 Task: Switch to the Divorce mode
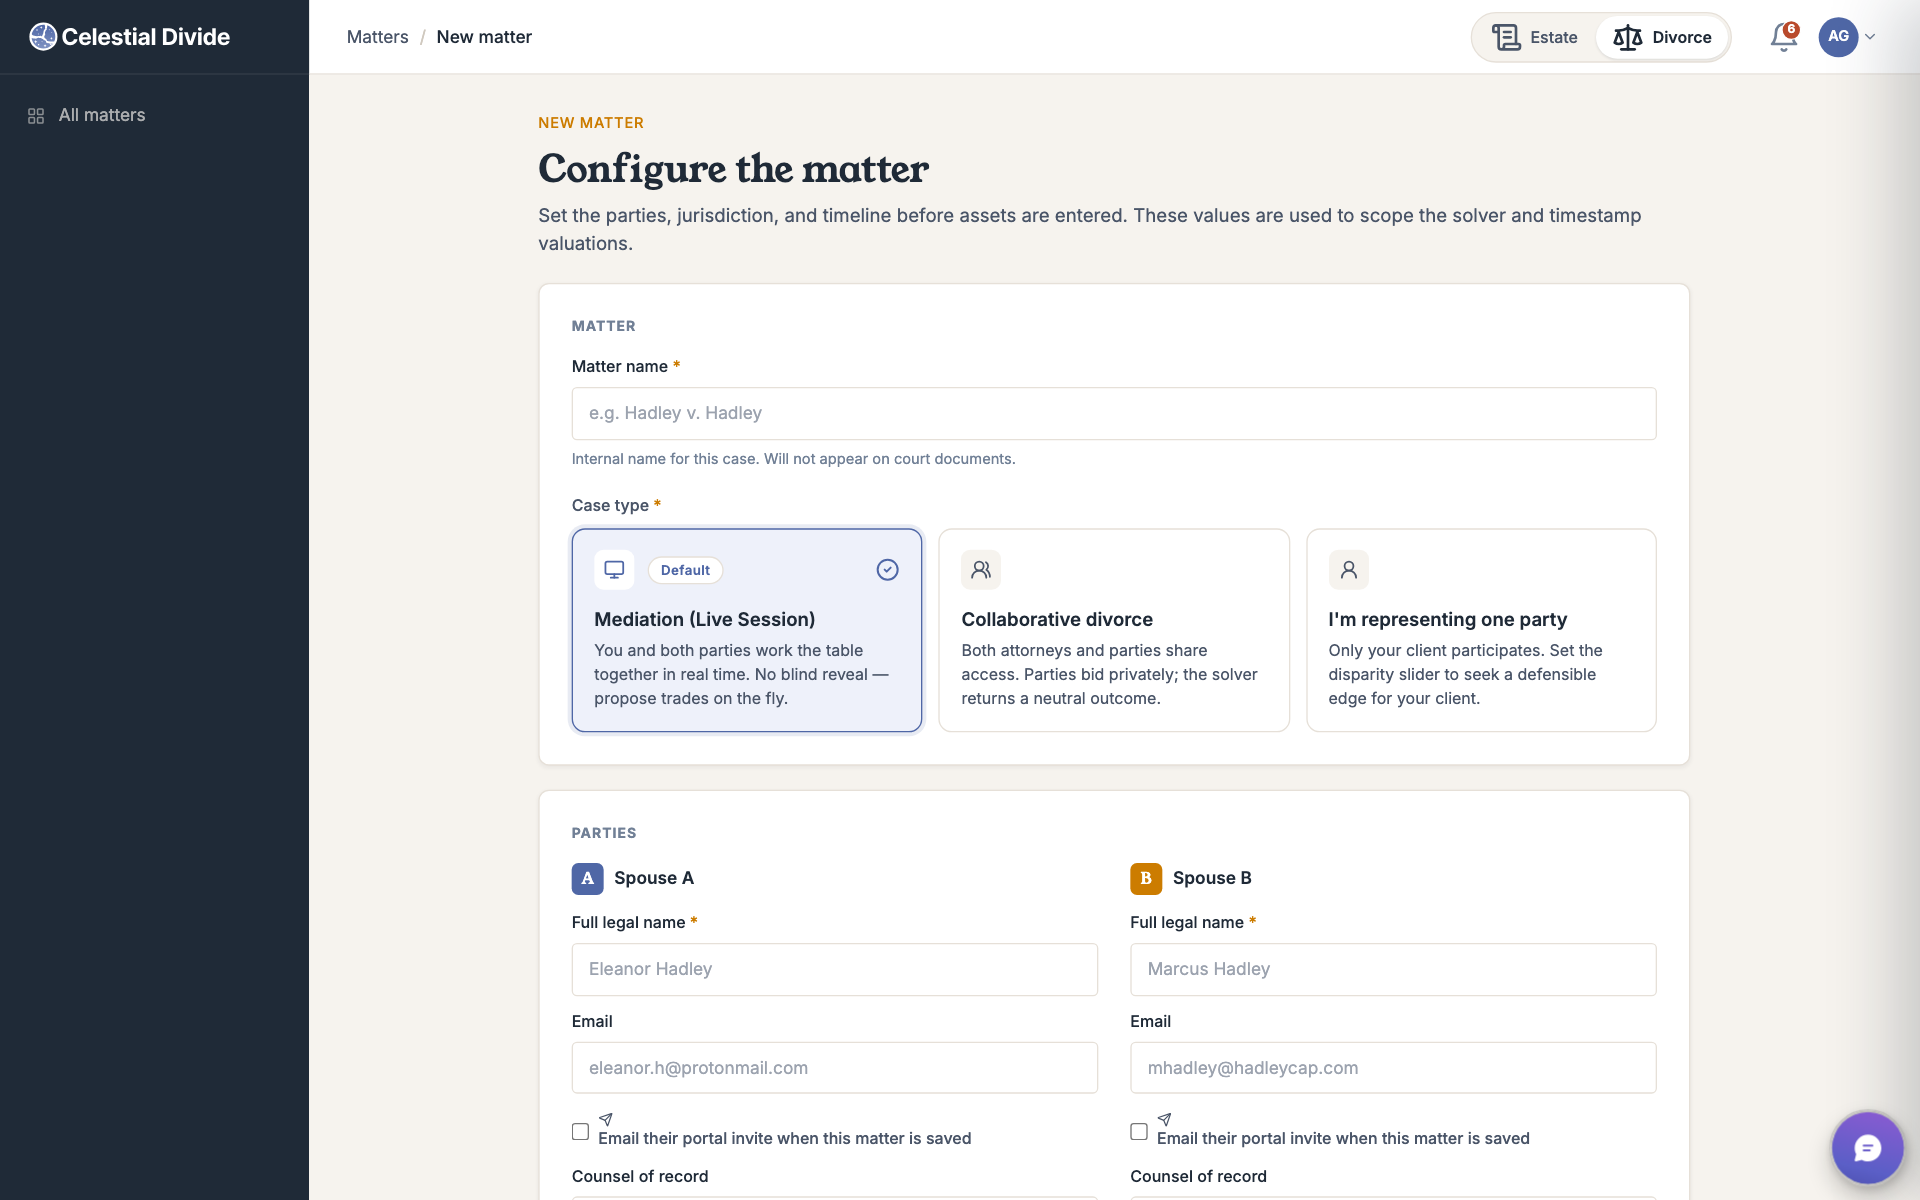[1662, 37]
